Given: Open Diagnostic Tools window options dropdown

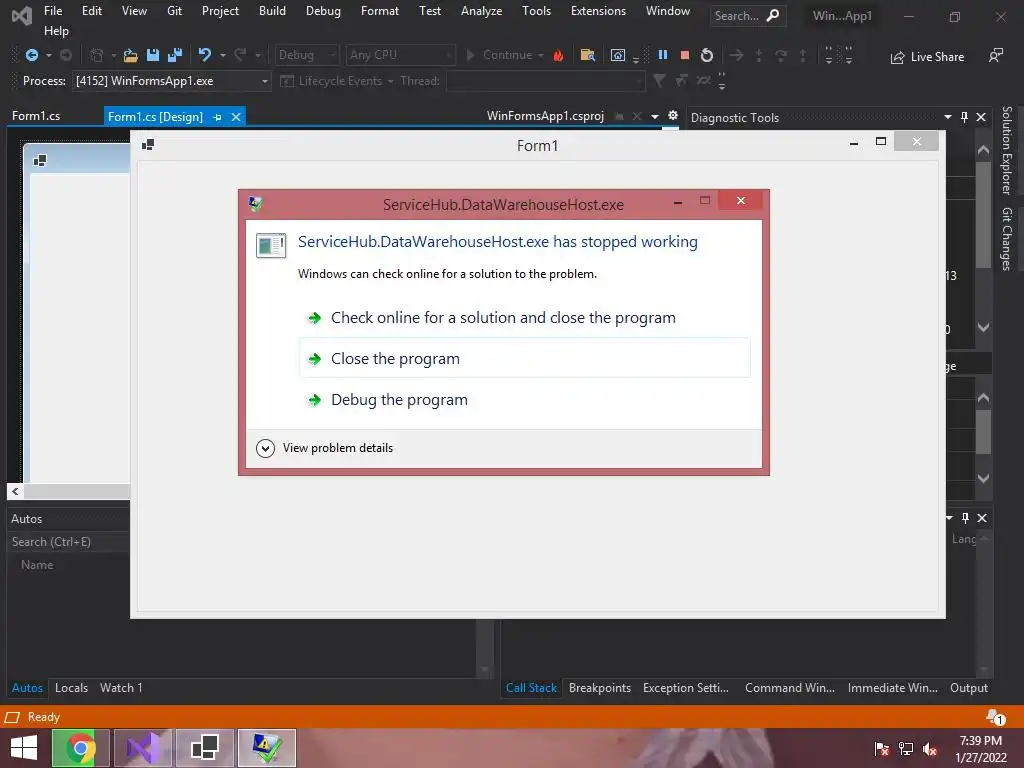Looking at the screenshot, I should pyautogui.click(x=948, y=117).
